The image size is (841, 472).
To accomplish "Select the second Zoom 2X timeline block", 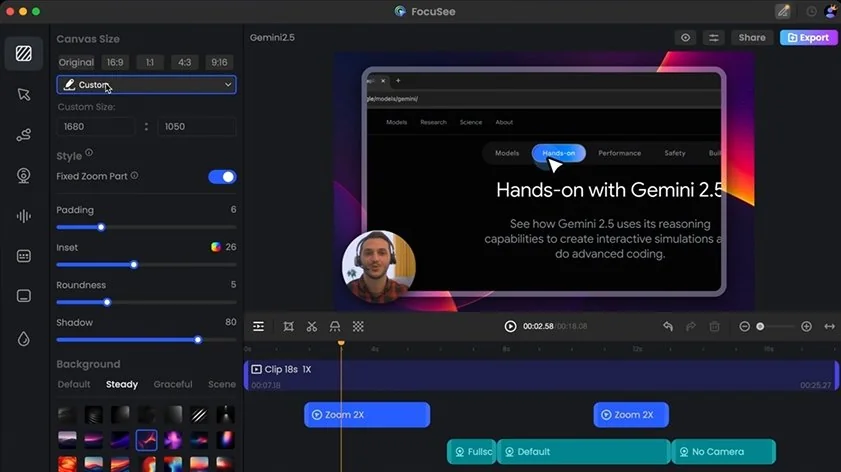I will tap(631, 415).
